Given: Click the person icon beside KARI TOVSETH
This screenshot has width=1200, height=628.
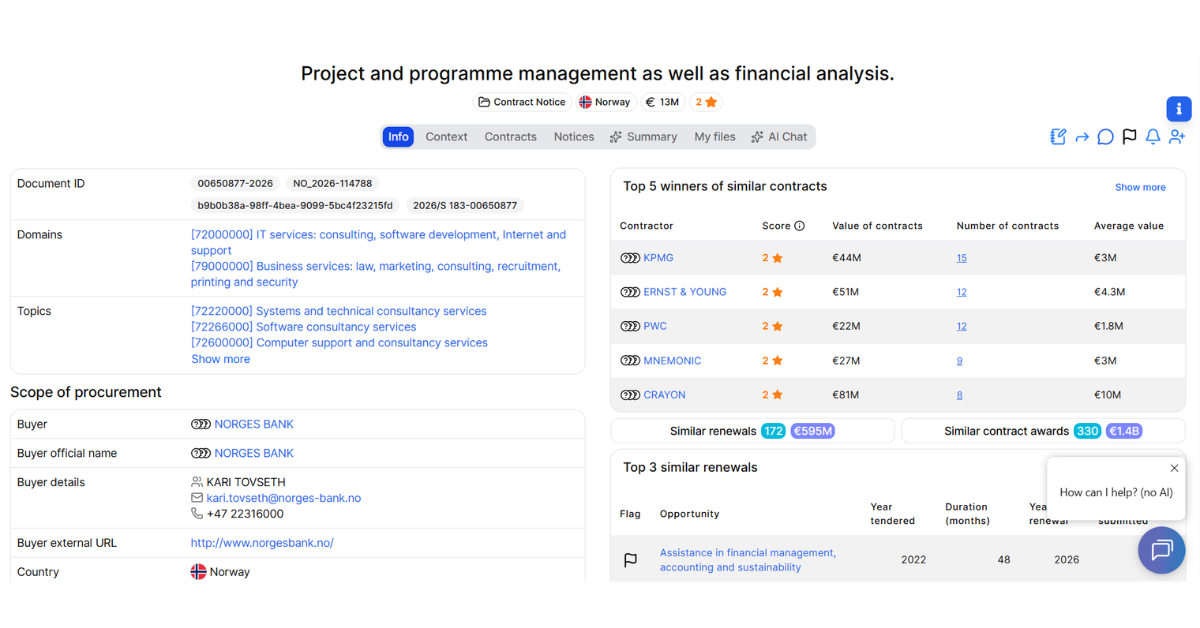Looking at the screenshot, I should coord(197,482).
